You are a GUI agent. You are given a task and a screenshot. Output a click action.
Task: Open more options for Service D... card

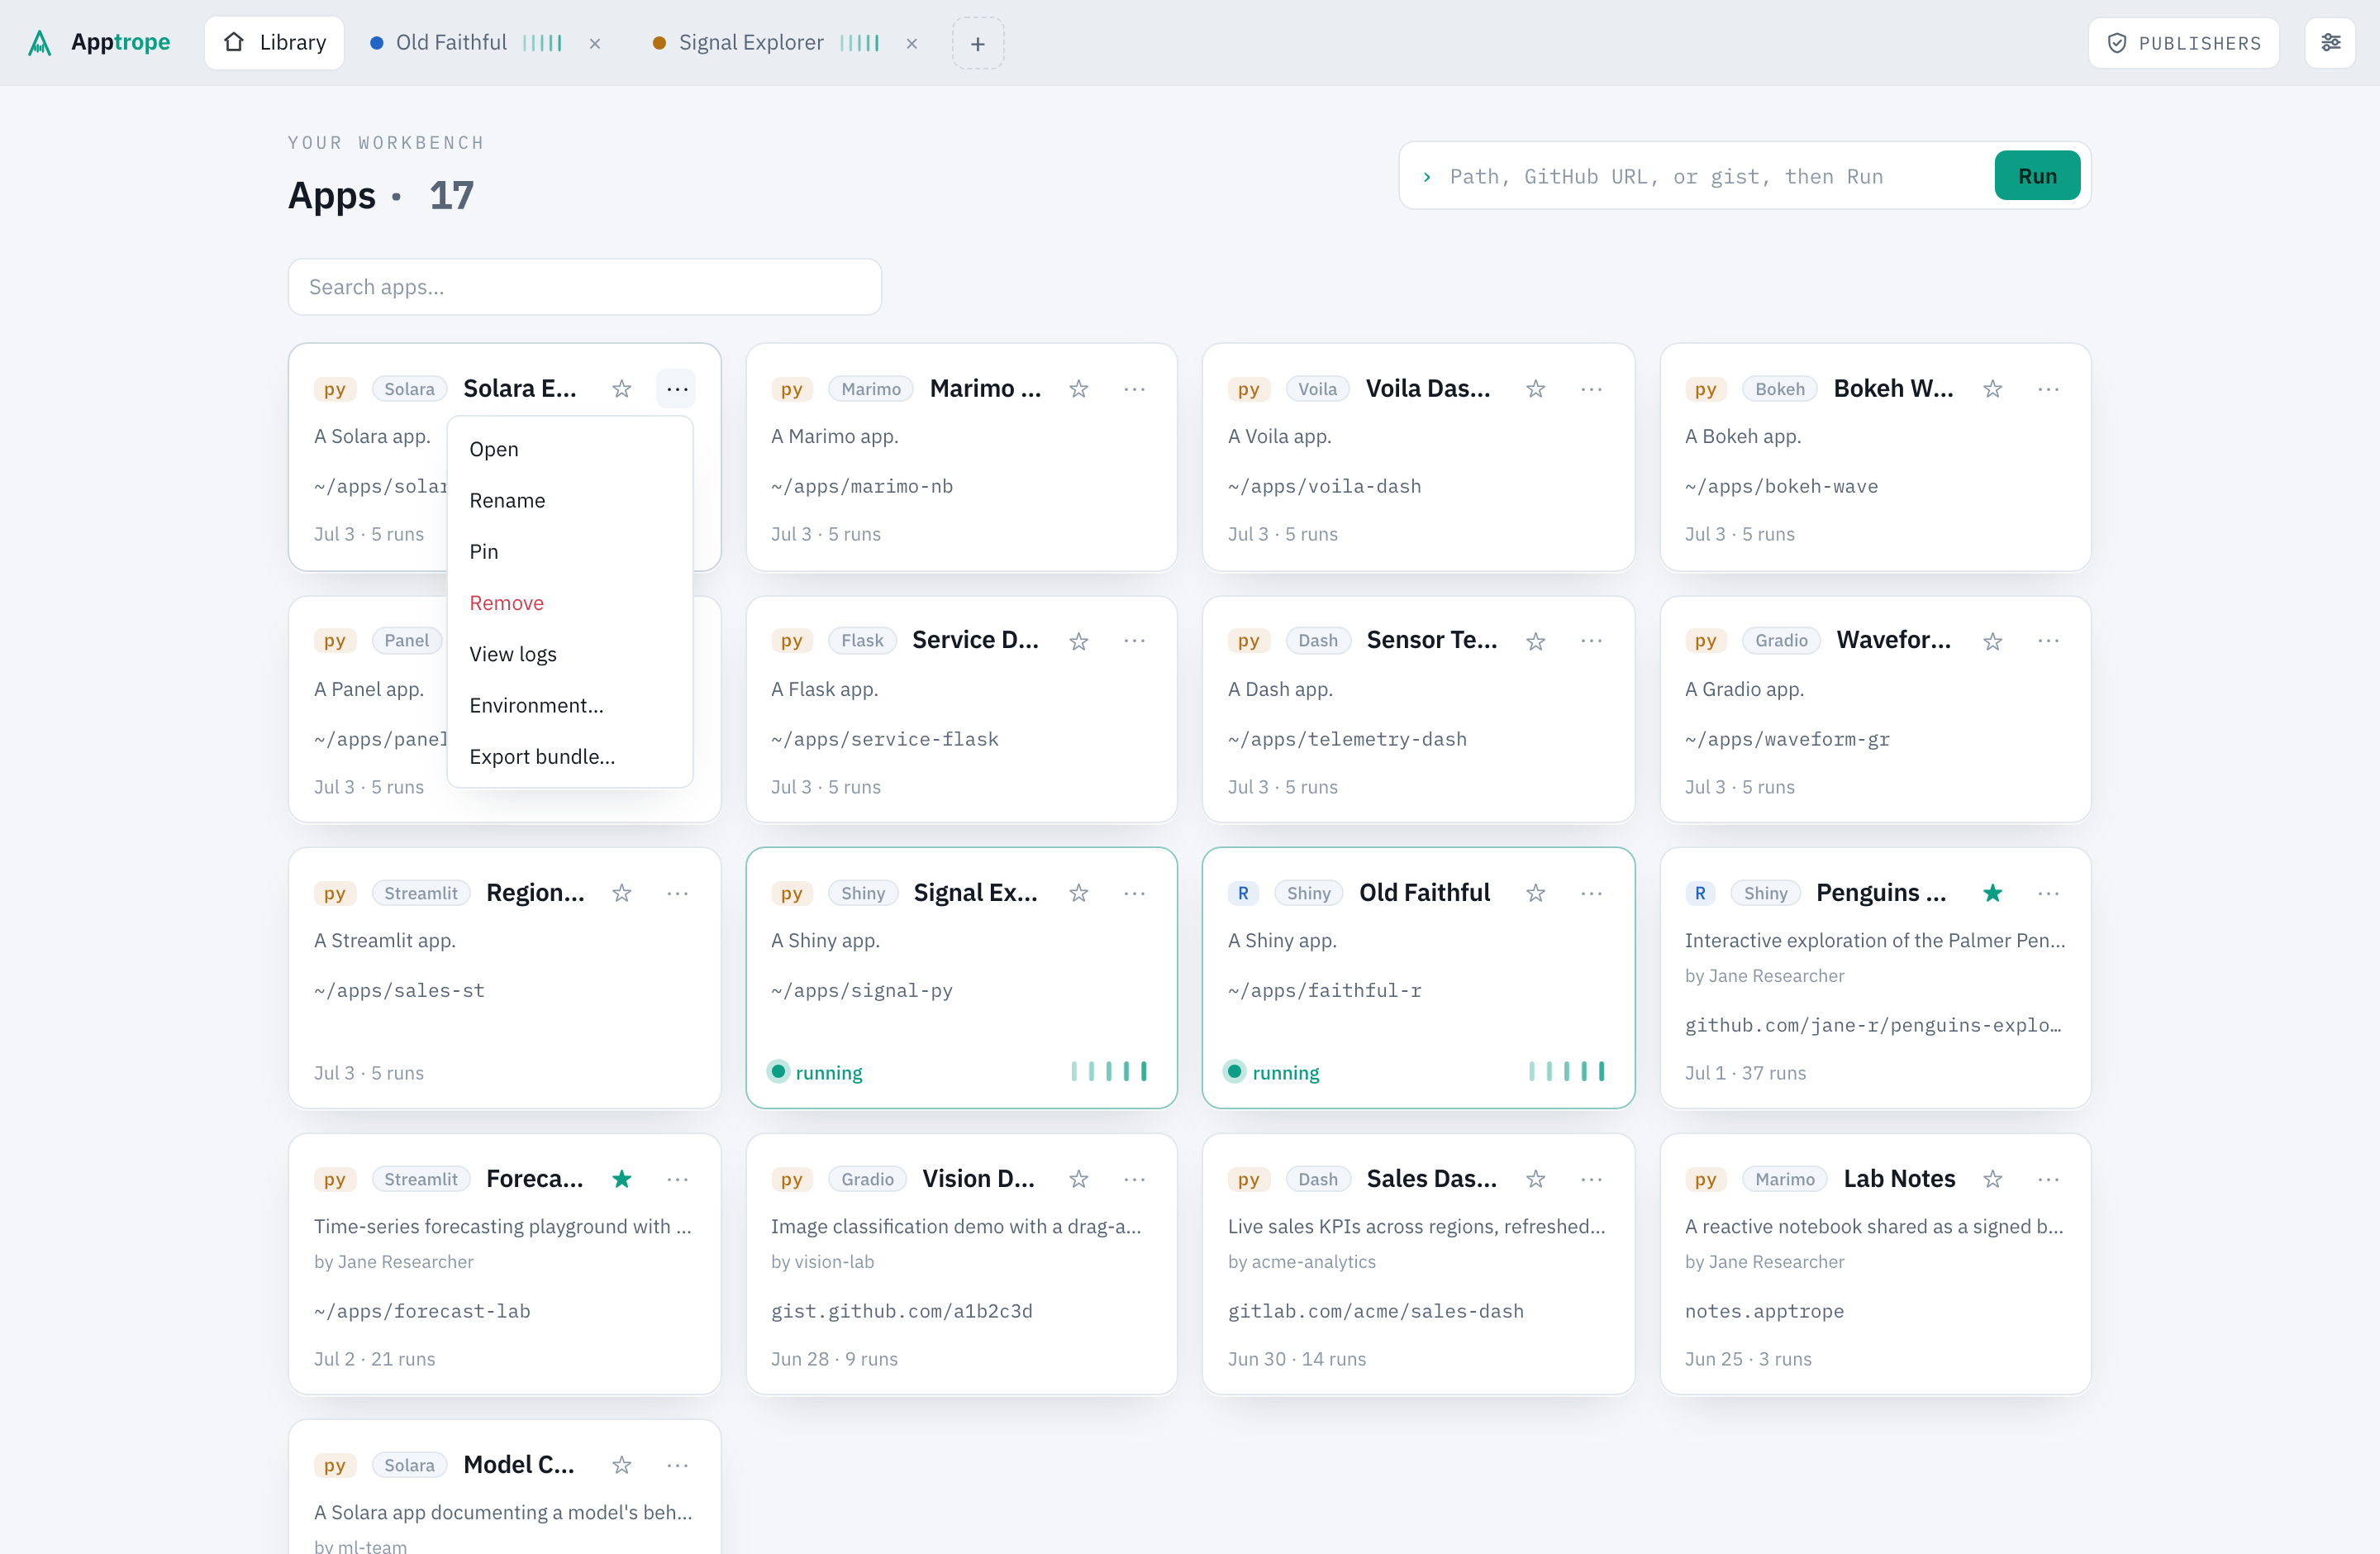[1134, 640]
